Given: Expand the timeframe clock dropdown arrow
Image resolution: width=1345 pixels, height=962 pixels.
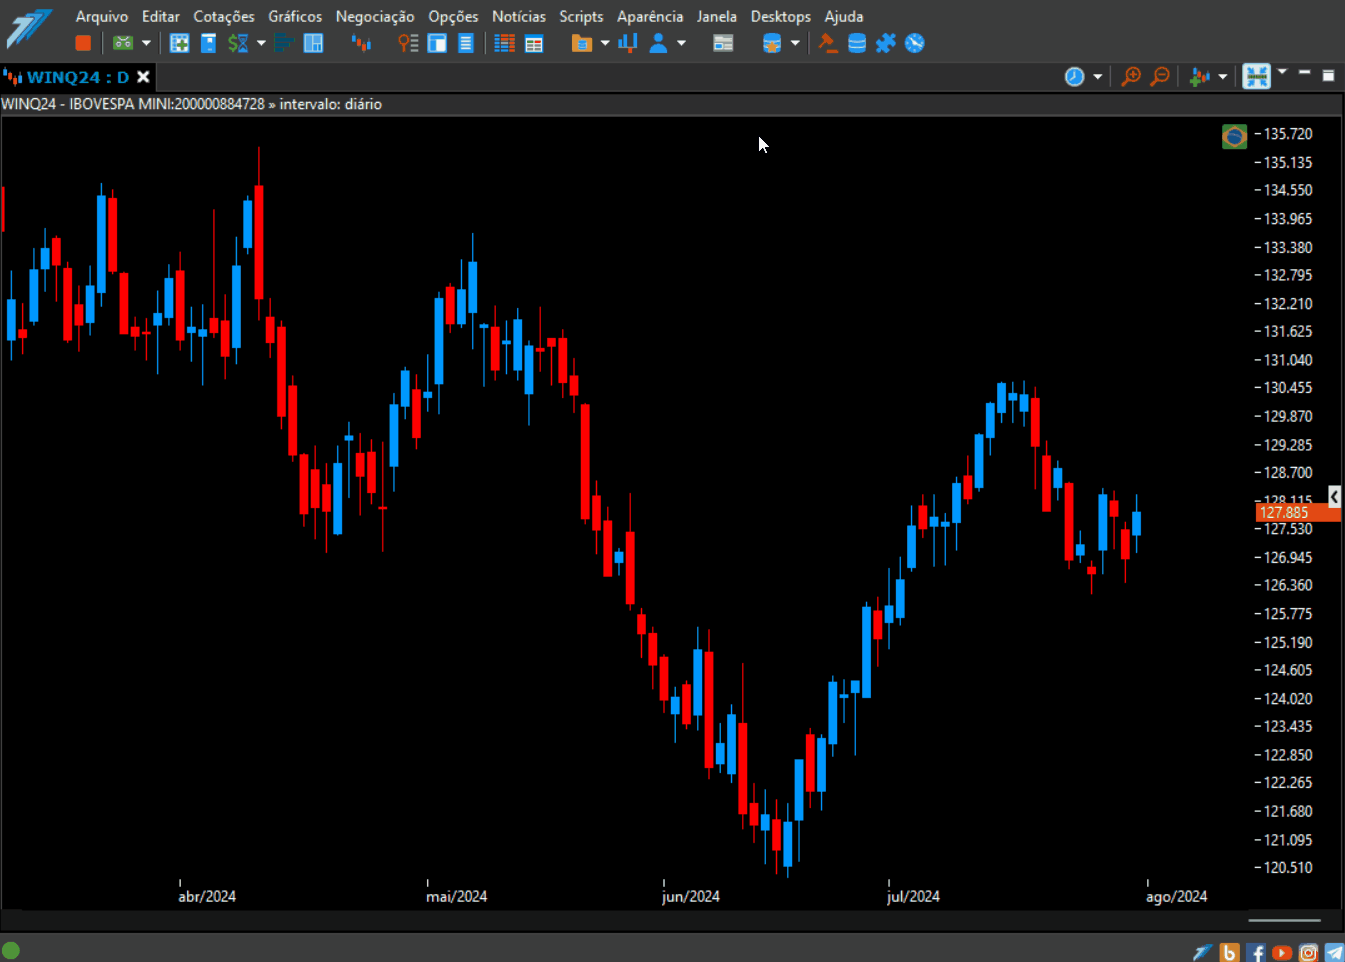Looking at the screenshot, I should click(1098, 77).
